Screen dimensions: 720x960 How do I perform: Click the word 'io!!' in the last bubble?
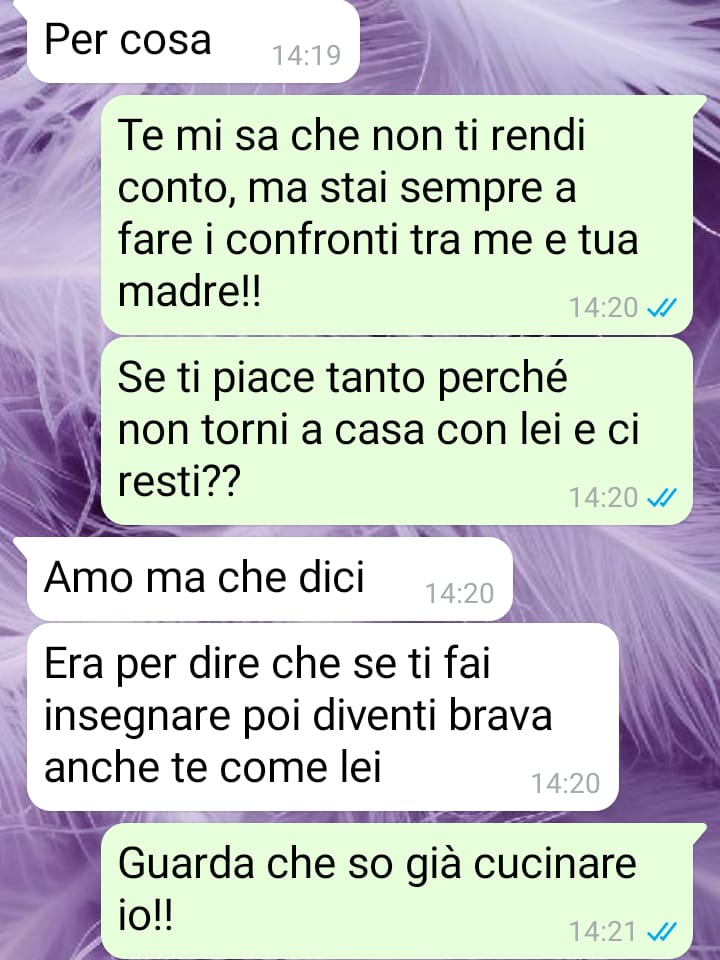coord(145,916)
